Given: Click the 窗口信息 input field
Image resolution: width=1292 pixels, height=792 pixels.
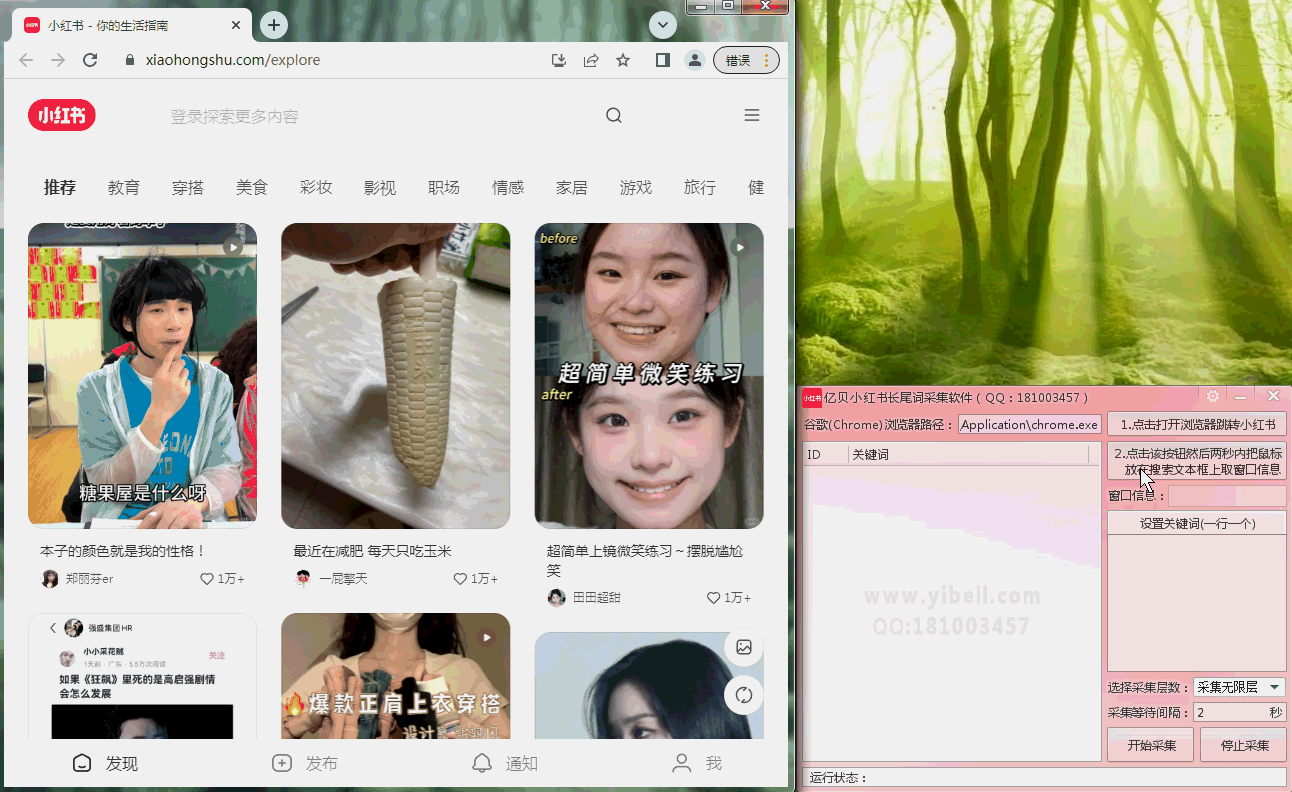Looking at the screenshot, I should [x=1227, y=496].
